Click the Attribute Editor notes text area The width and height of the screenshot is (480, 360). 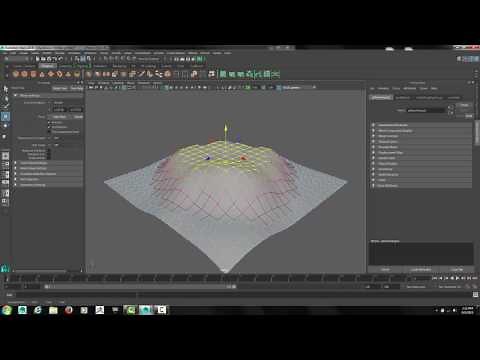(421, 254)
